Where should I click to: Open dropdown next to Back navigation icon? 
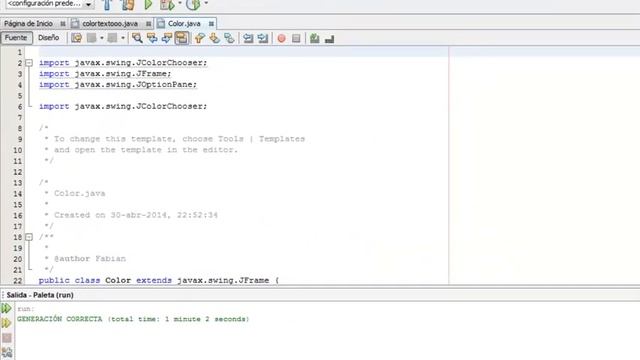pos(102,38)
